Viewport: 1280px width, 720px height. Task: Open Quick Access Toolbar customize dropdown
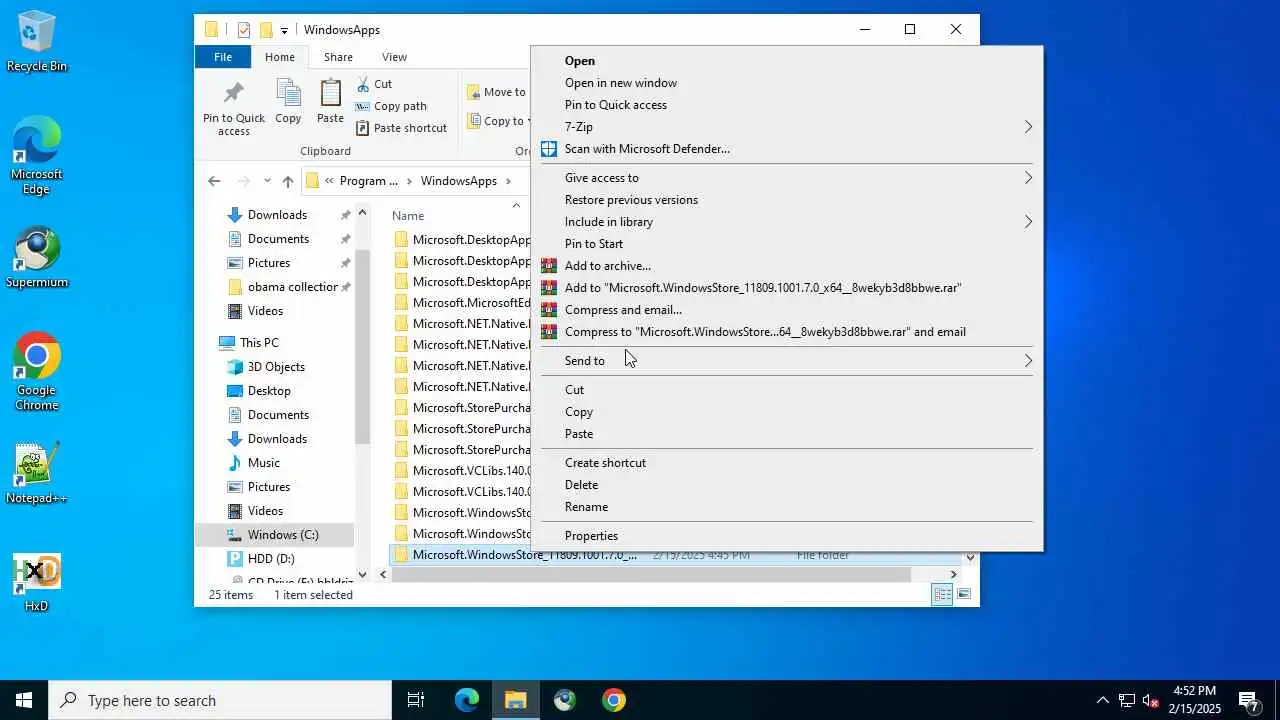pos(284,30)
